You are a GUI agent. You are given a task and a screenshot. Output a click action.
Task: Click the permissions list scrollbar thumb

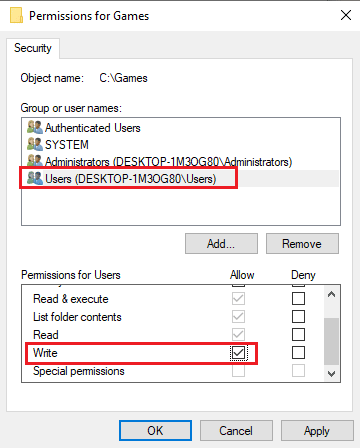pos(331,341)
